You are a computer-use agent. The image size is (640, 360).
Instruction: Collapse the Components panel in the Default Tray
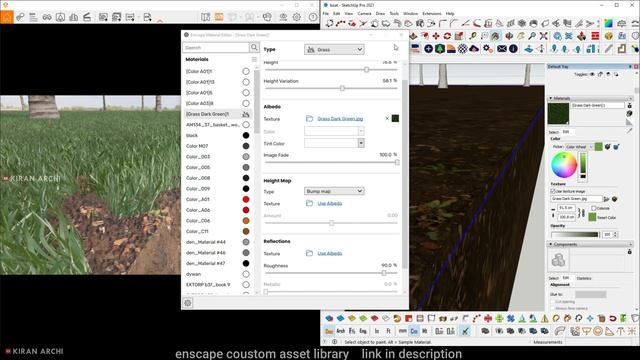[550, 244]
